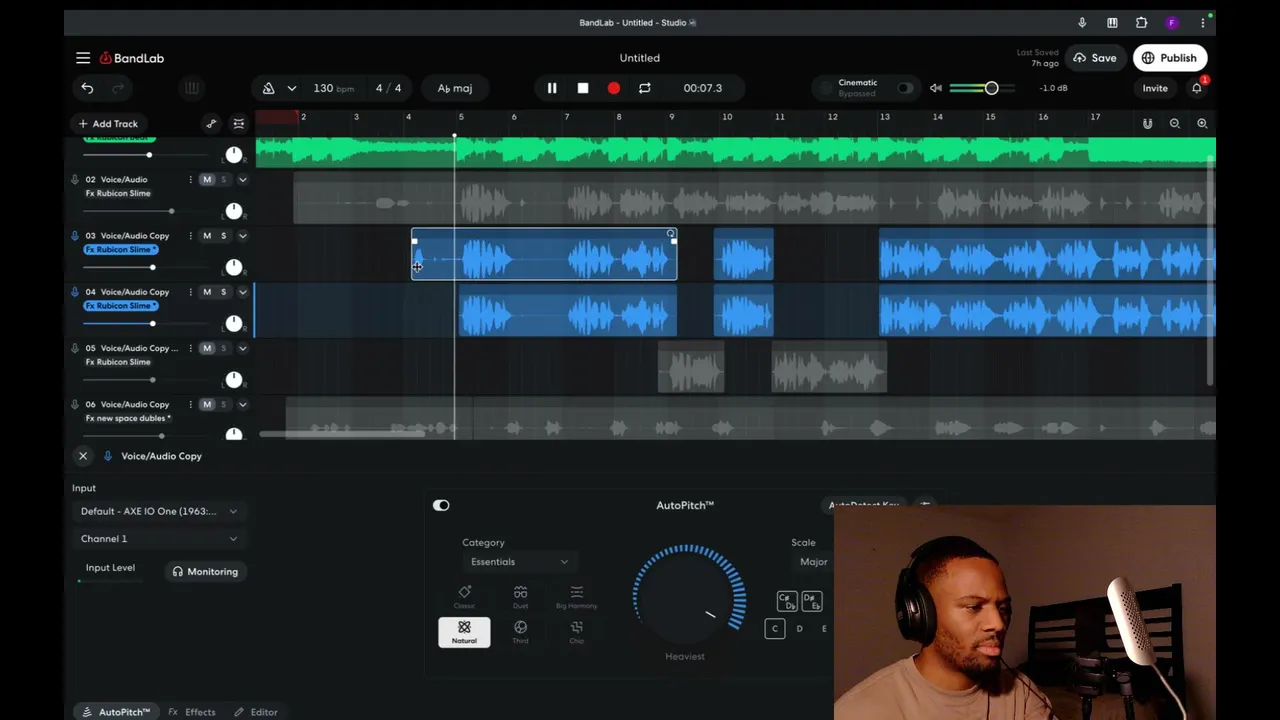Expand track 06 with its chevron
Image resolution: width=1280 pixels, height=720 pixels.
[242, 404]
